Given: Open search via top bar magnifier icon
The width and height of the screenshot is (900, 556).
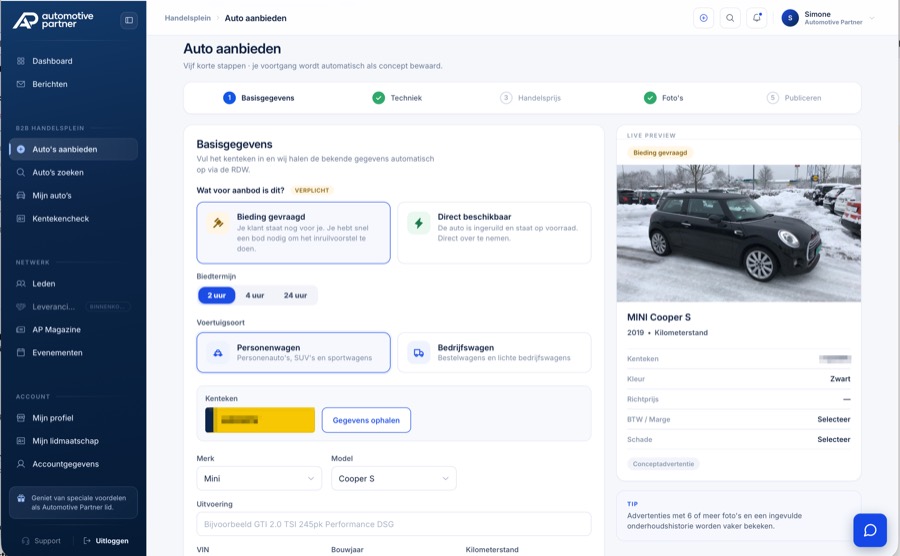Looking at the screenshot, I should tap(730, 18).
